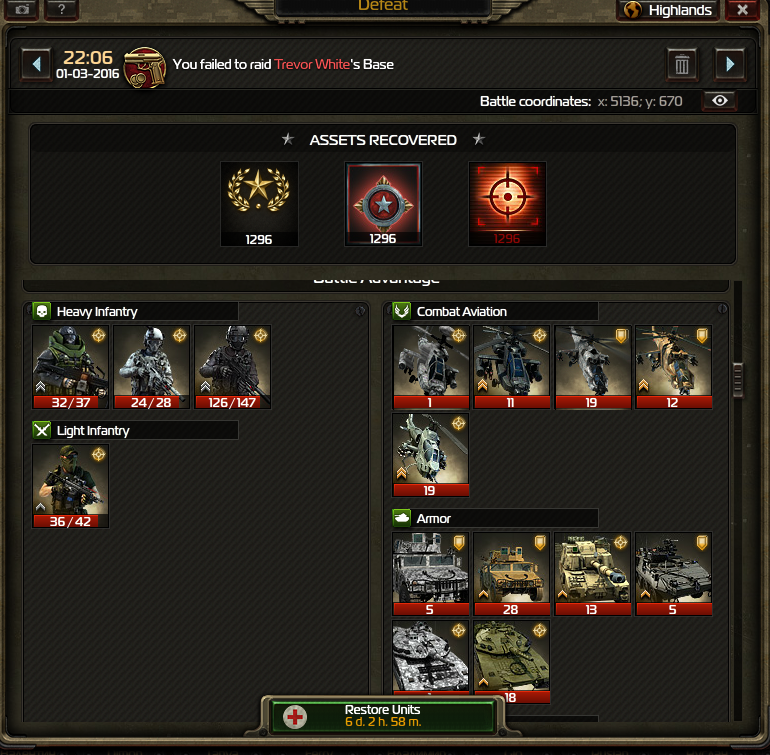Click the Heavy Infantry skull icon
This screenshot has height=755, width=770.
coord(42,311)
